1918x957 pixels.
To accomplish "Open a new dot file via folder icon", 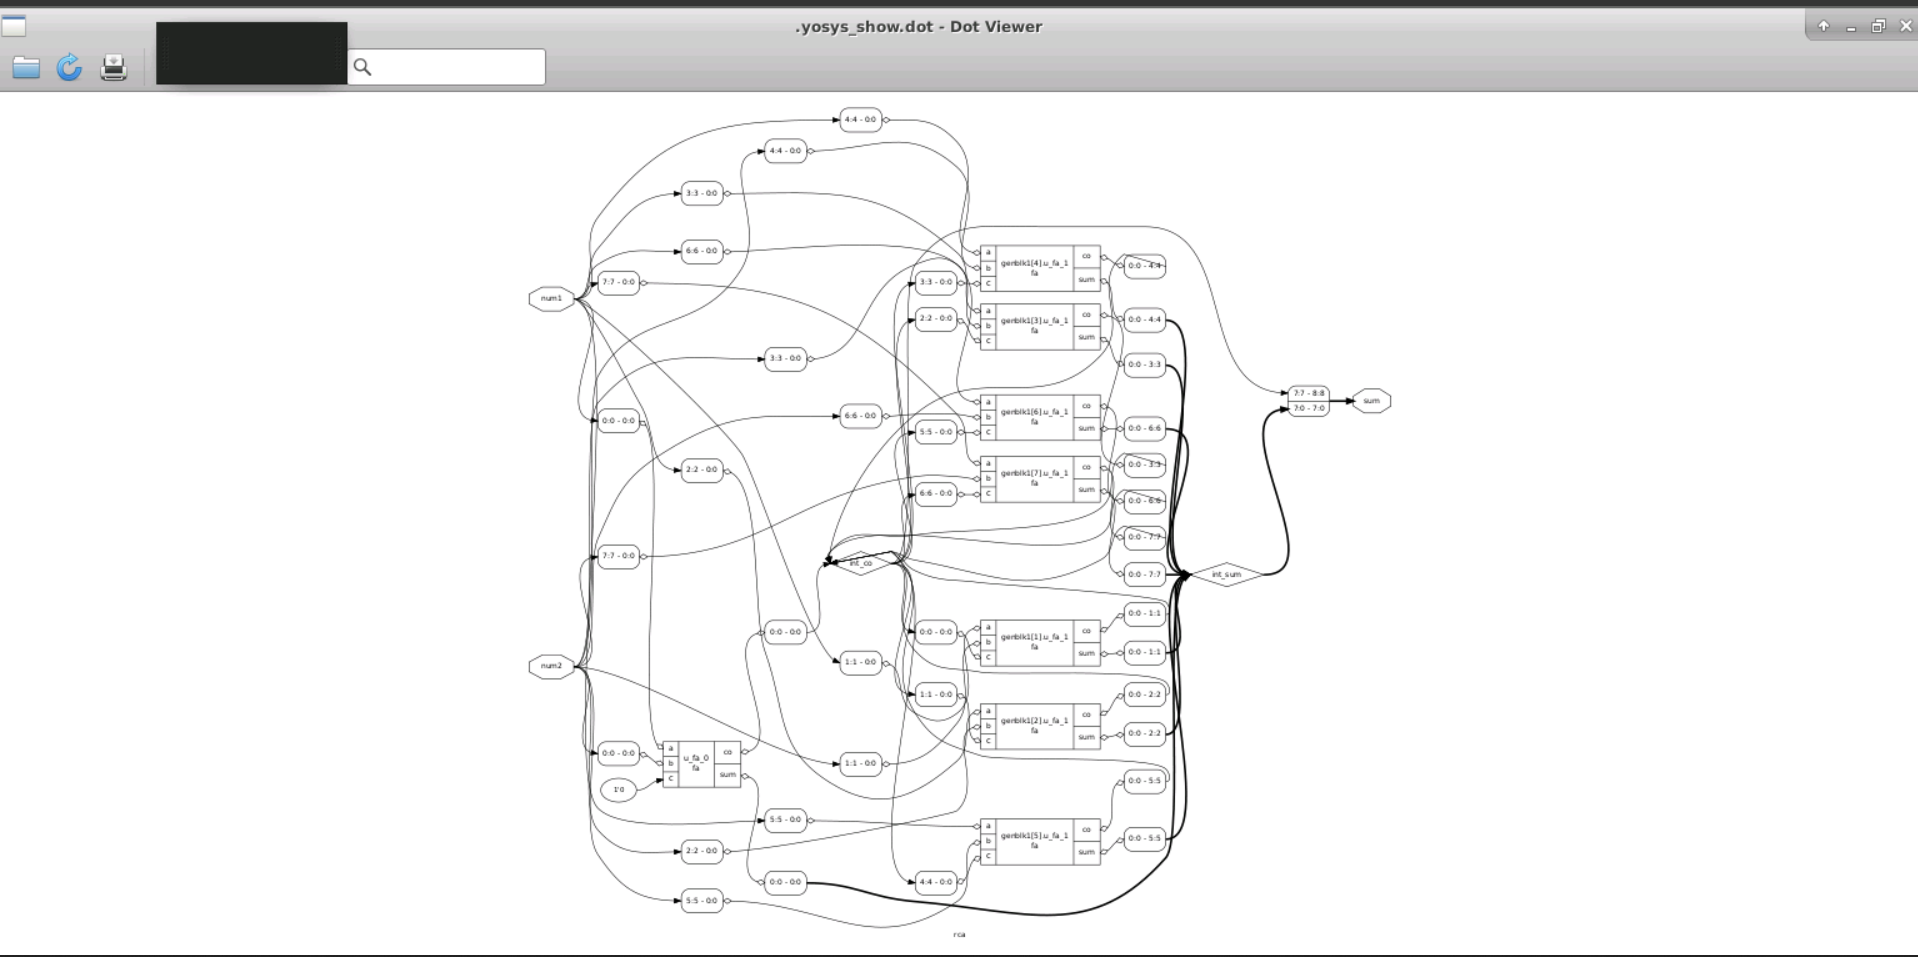I will pyautogui.click(x=25, y=68).
